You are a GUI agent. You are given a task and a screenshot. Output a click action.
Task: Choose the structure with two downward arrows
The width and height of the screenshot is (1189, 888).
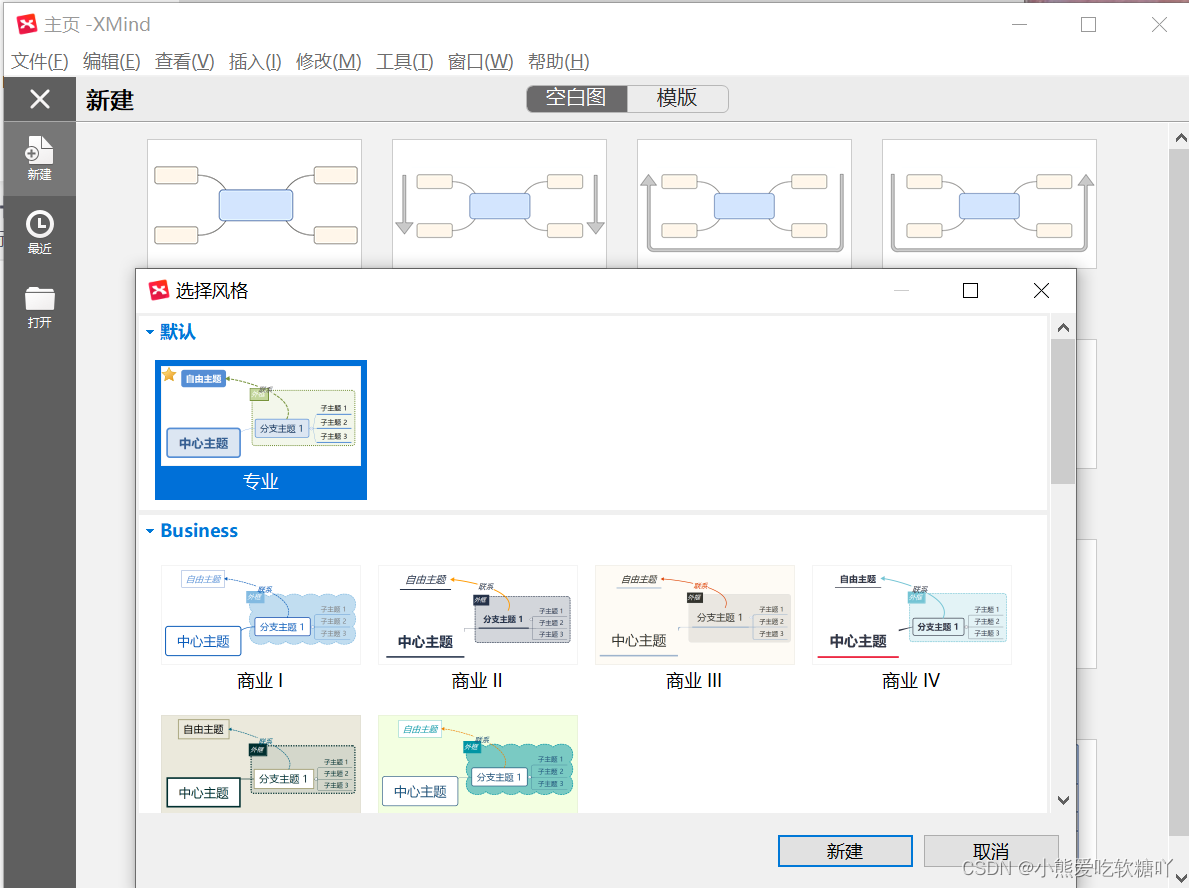(x=500, y=203)
